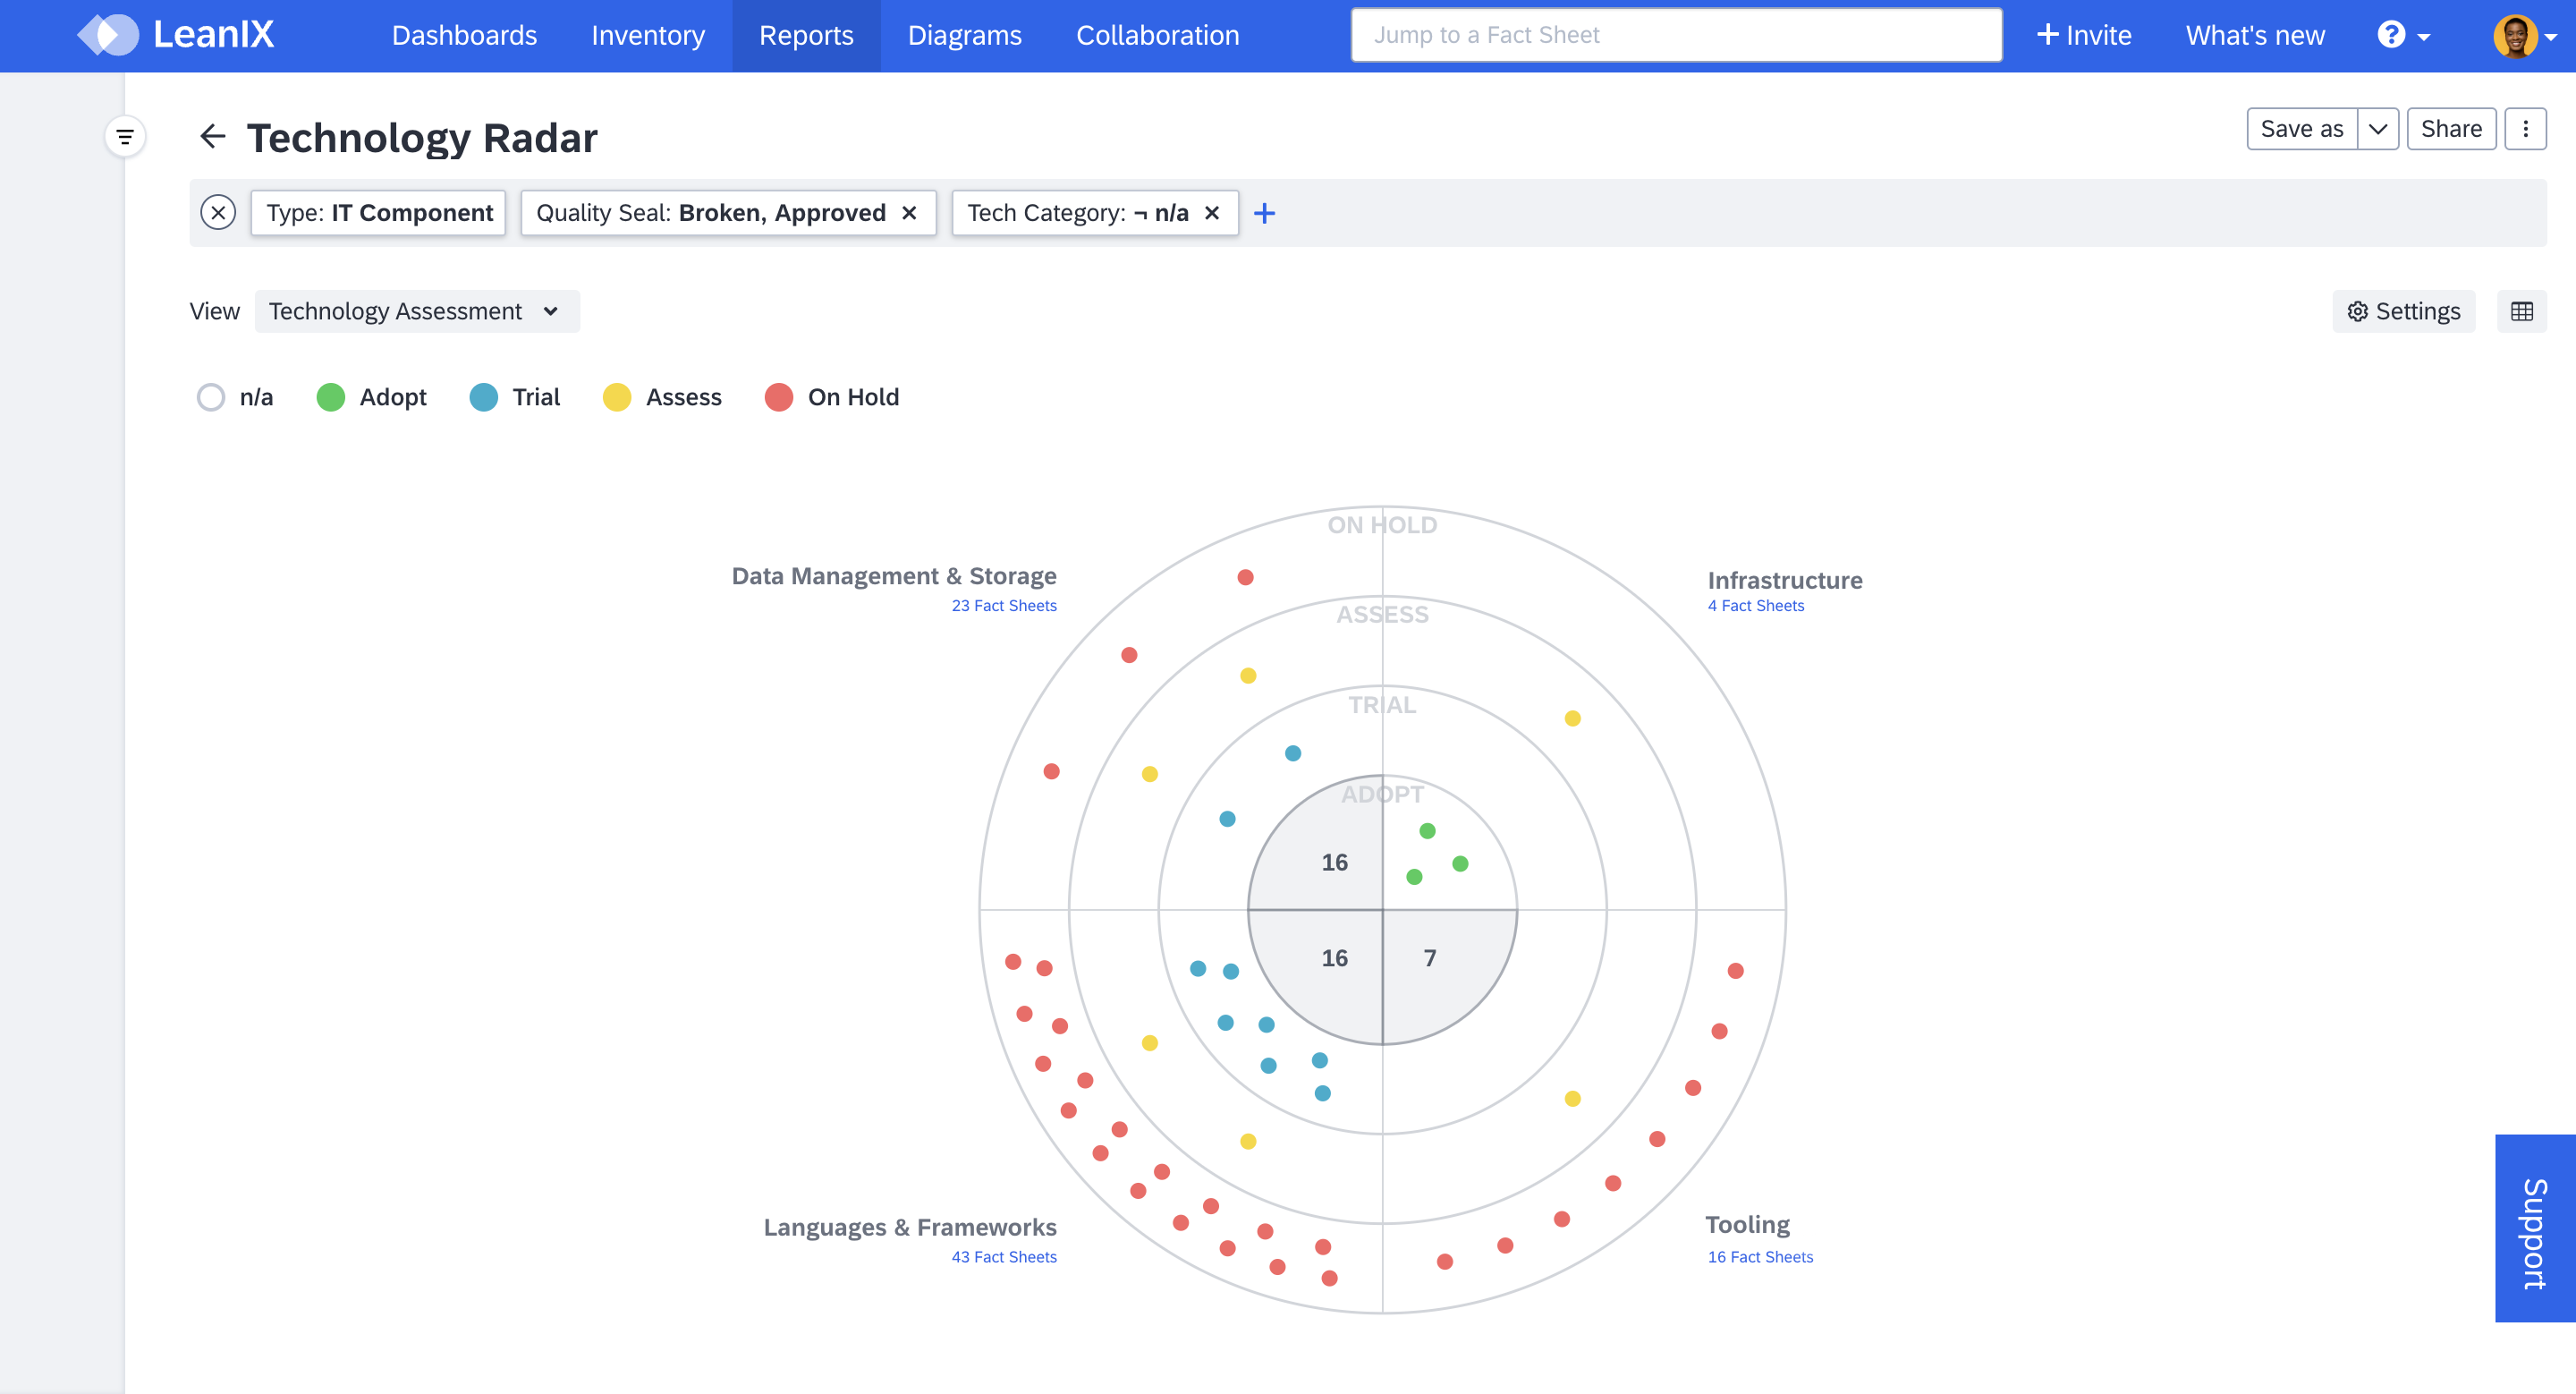The width and height of the screenshot is (2576, 1394).
Task: Open the Technology Assessment view dropdown
Action: tap(417, 311)
